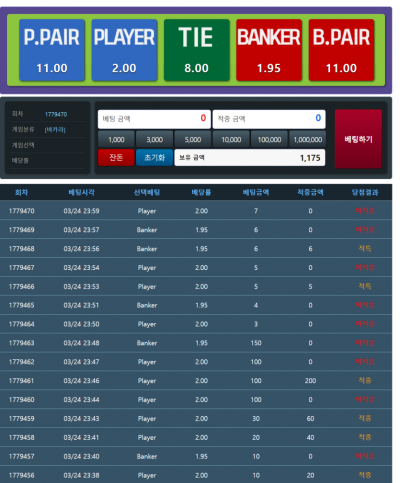The width and height of the screenshot is (400, 483).
Task: Click the 당첨결과 column header
Action: point(365,192)
